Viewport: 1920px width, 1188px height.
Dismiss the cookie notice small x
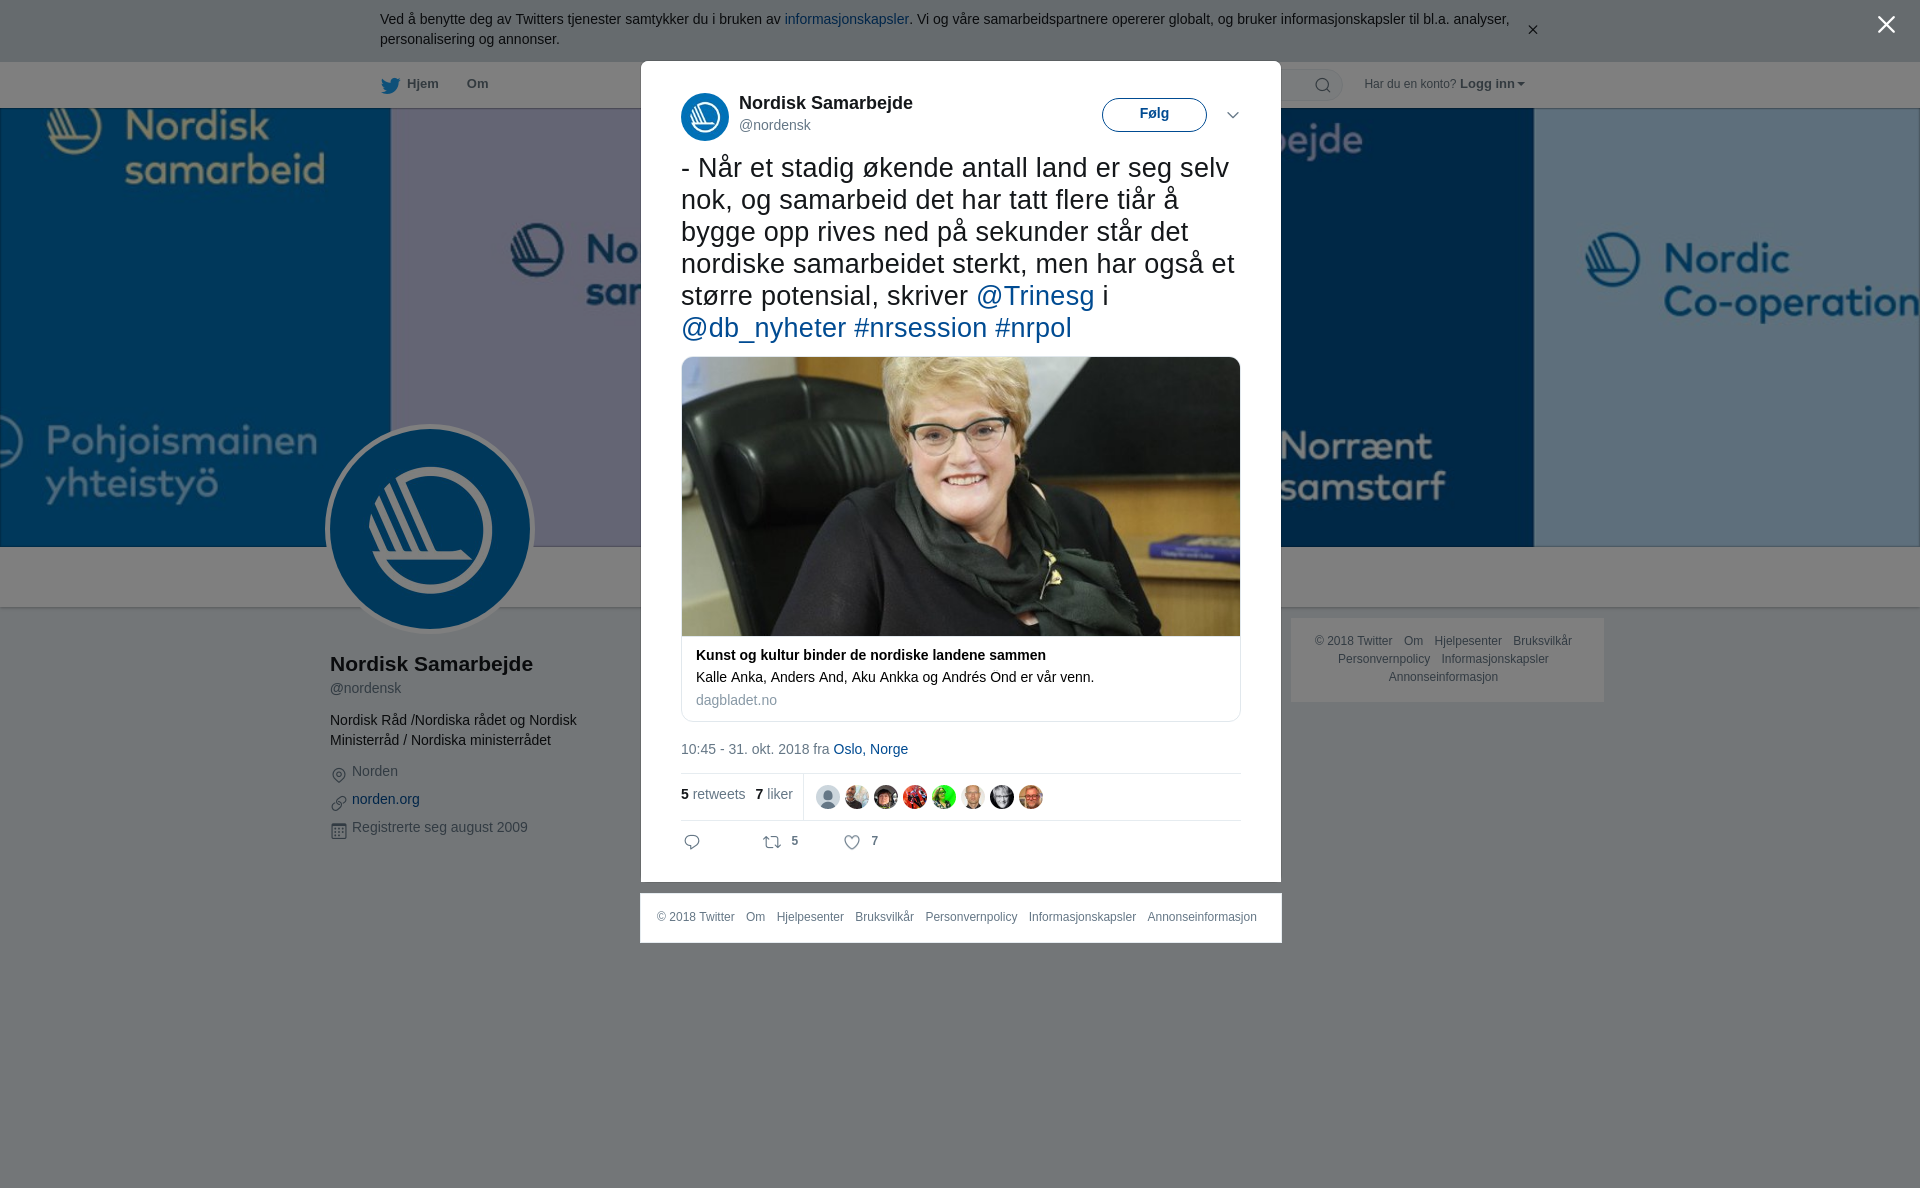(x=1532, y=30)
